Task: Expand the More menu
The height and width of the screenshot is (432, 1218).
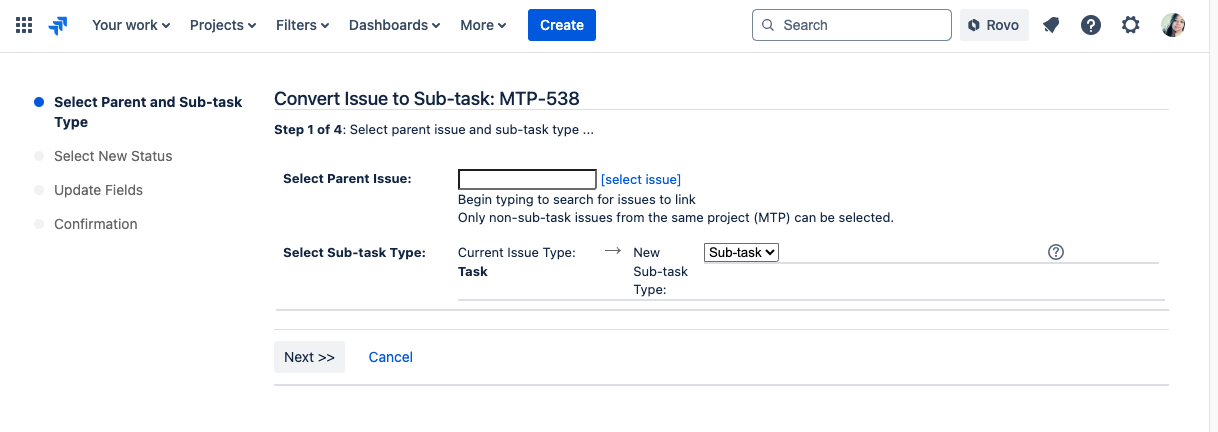Action: click(483, 25)
